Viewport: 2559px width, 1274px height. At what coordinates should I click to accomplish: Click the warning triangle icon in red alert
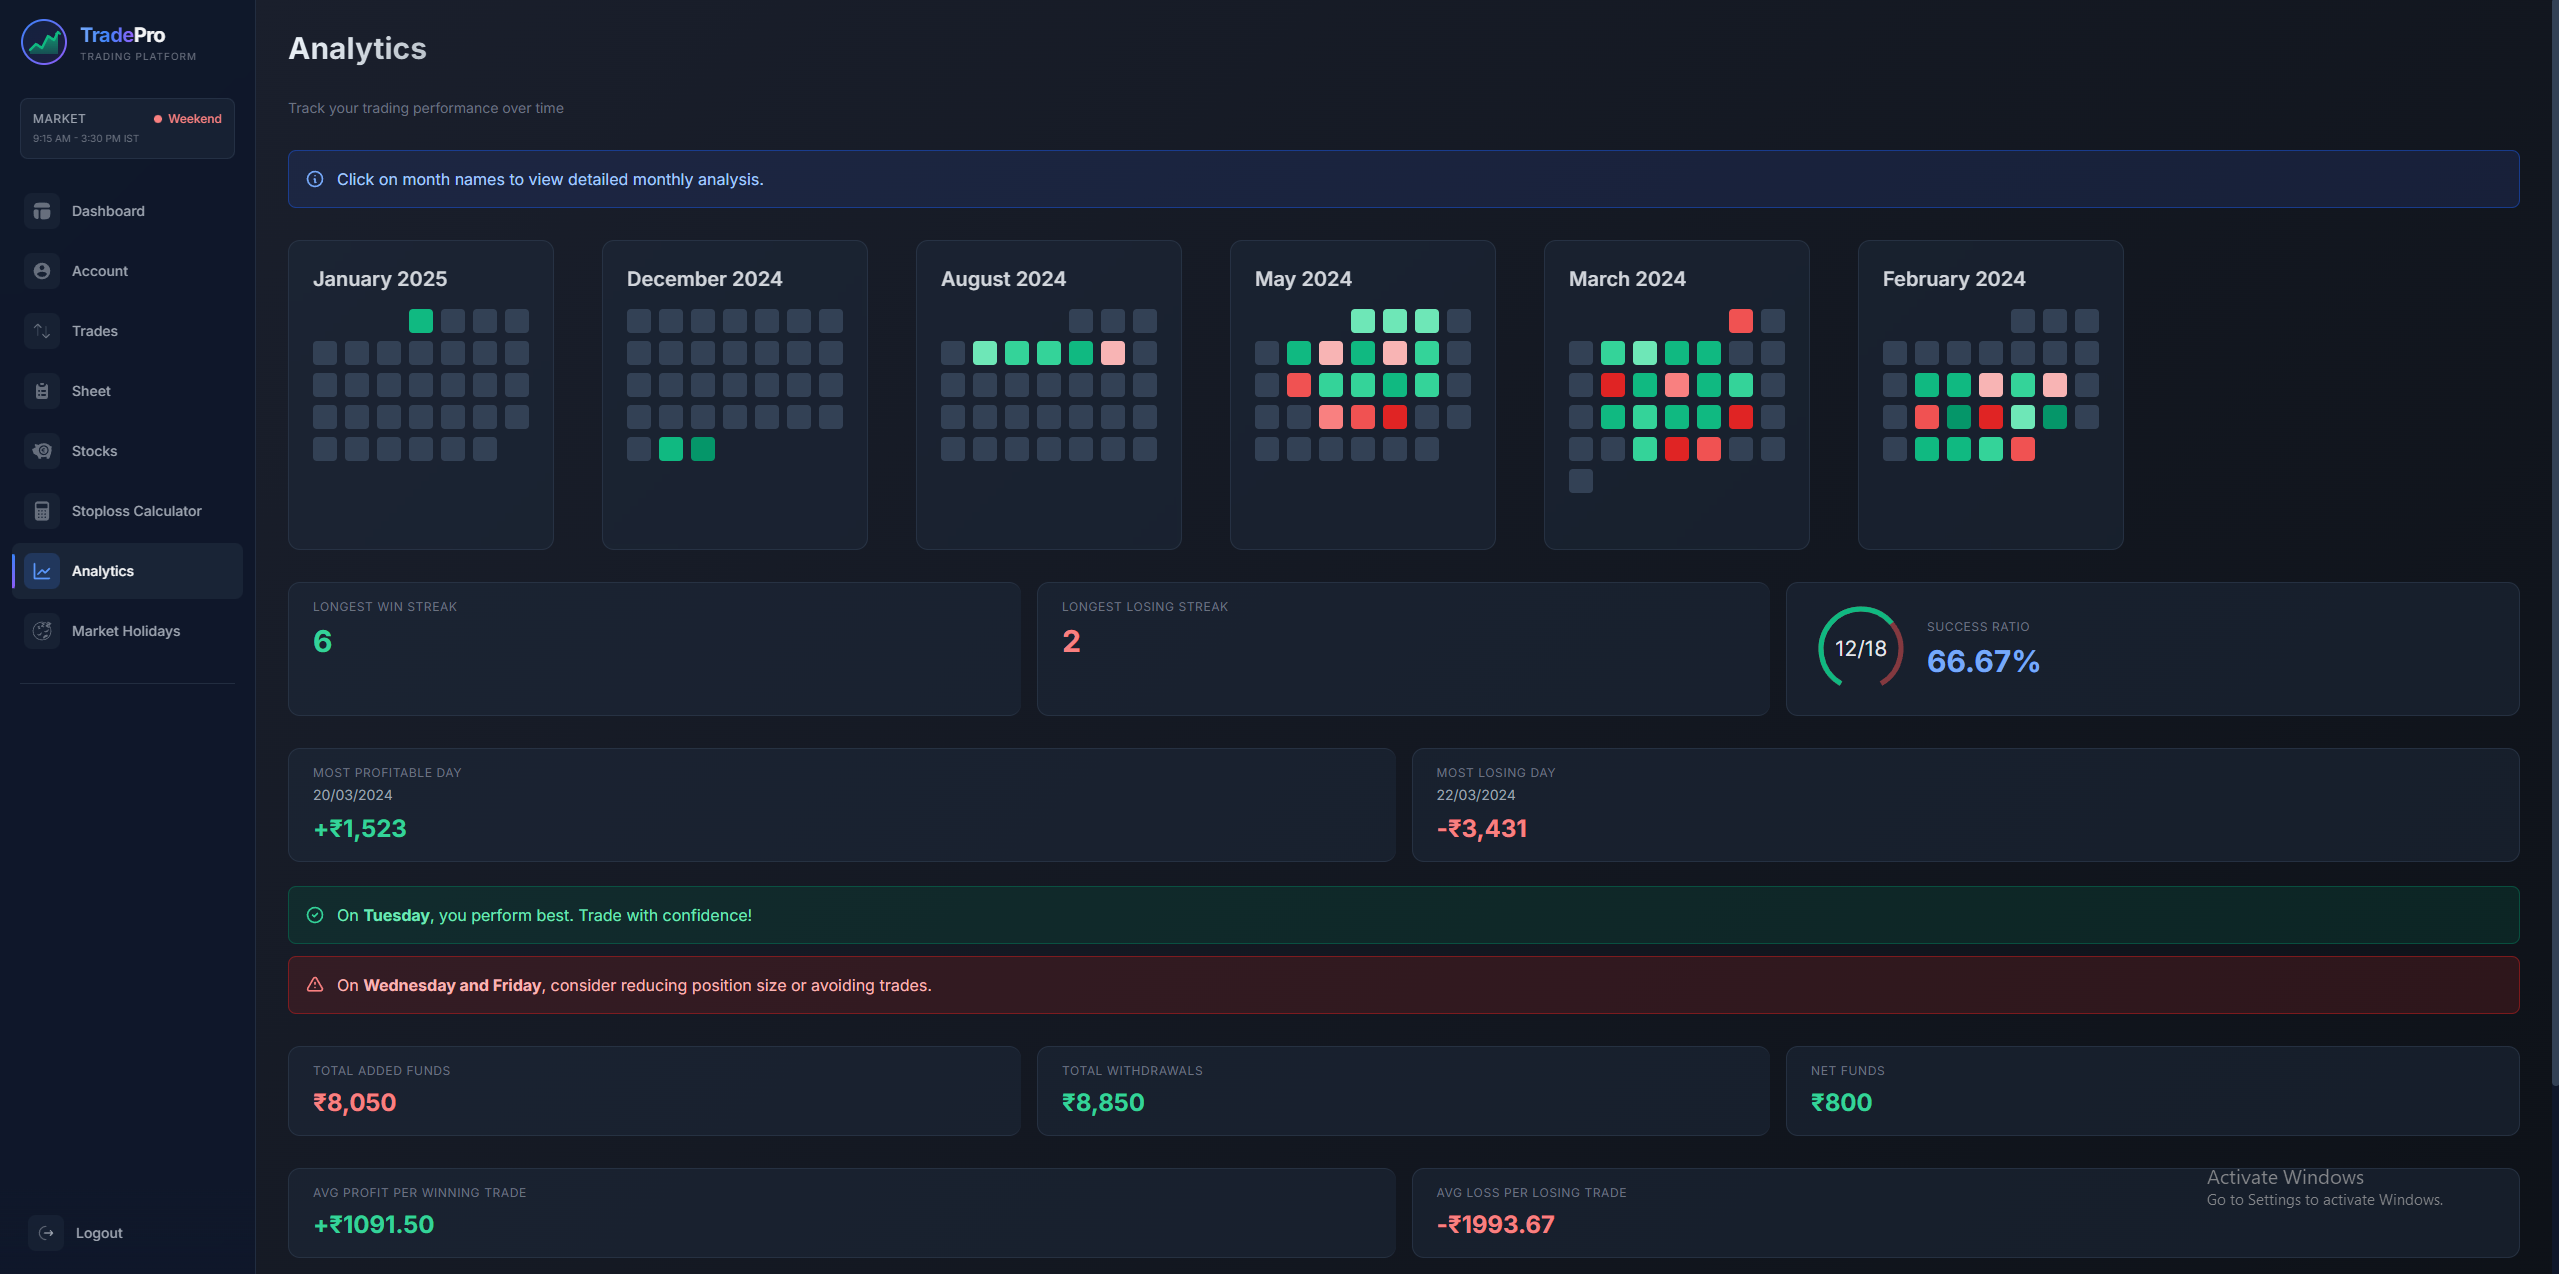315,985
